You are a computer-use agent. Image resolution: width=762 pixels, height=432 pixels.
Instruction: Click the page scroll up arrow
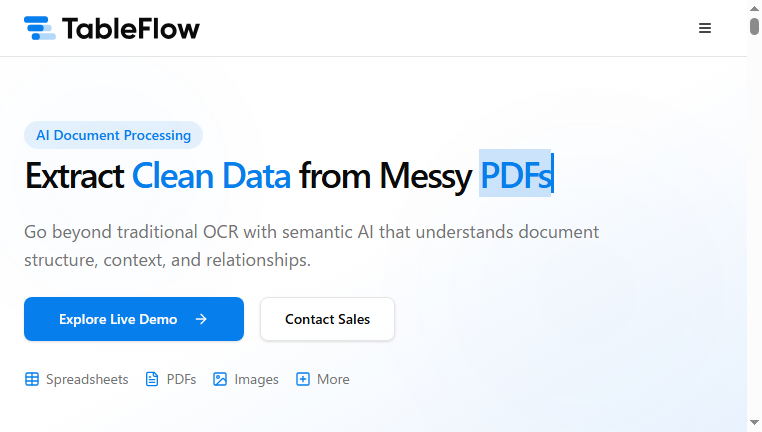pos(754,8)
